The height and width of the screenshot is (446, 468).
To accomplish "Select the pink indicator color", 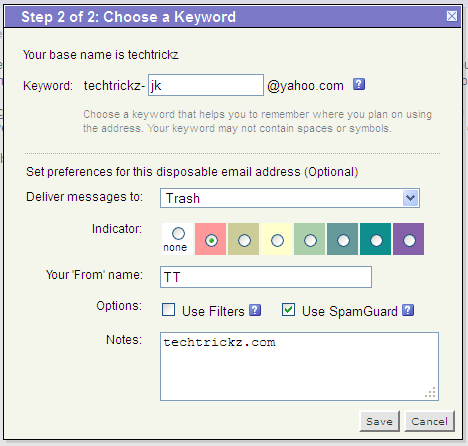I will tap(211, 240).
